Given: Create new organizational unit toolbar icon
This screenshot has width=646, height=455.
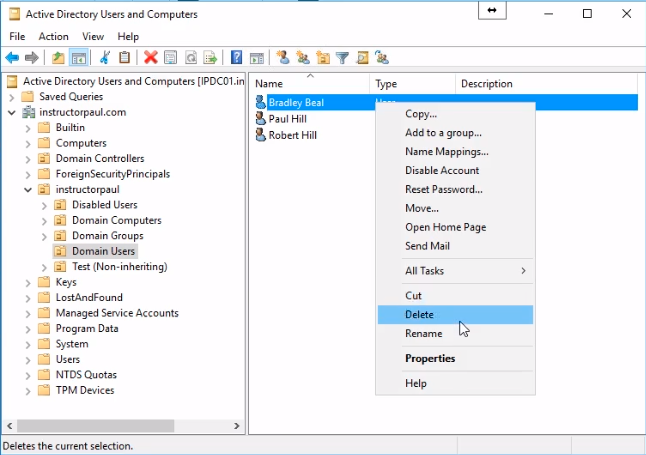Looking at the screenshot, I should [x=323, y=58].
